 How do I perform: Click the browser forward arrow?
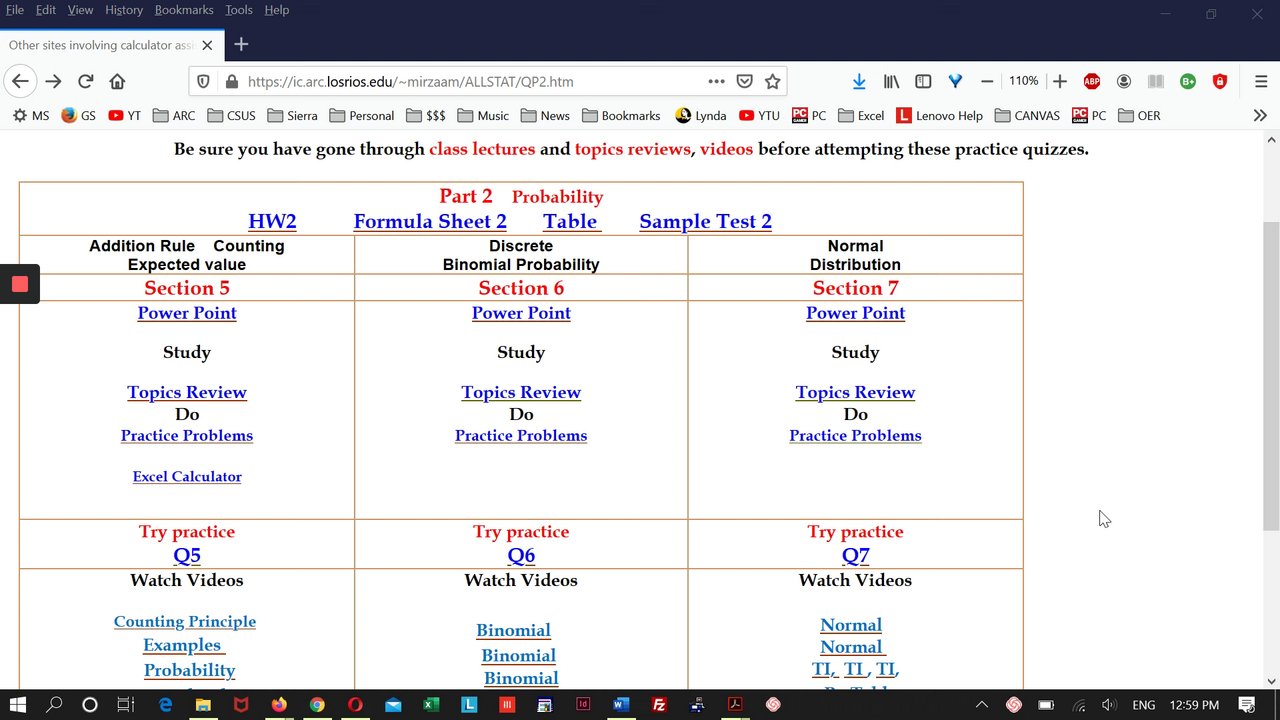click(53, 81)
